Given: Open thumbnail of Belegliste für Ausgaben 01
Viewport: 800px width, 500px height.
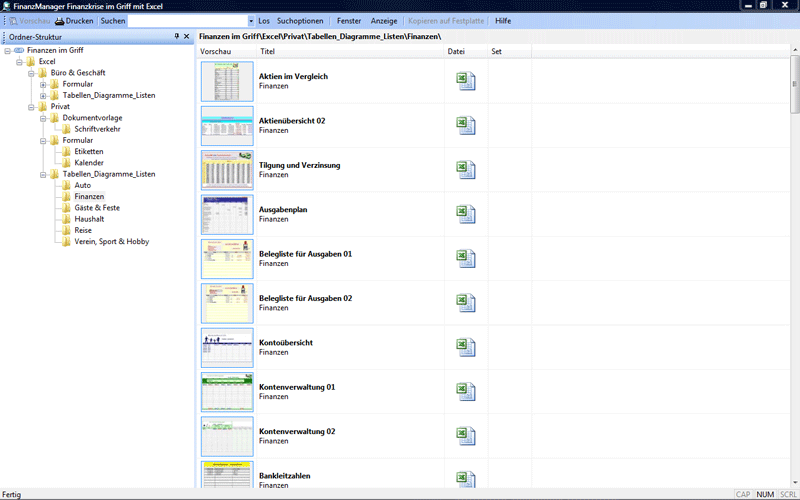Looking at the screenshot, I should click(227, 259).
